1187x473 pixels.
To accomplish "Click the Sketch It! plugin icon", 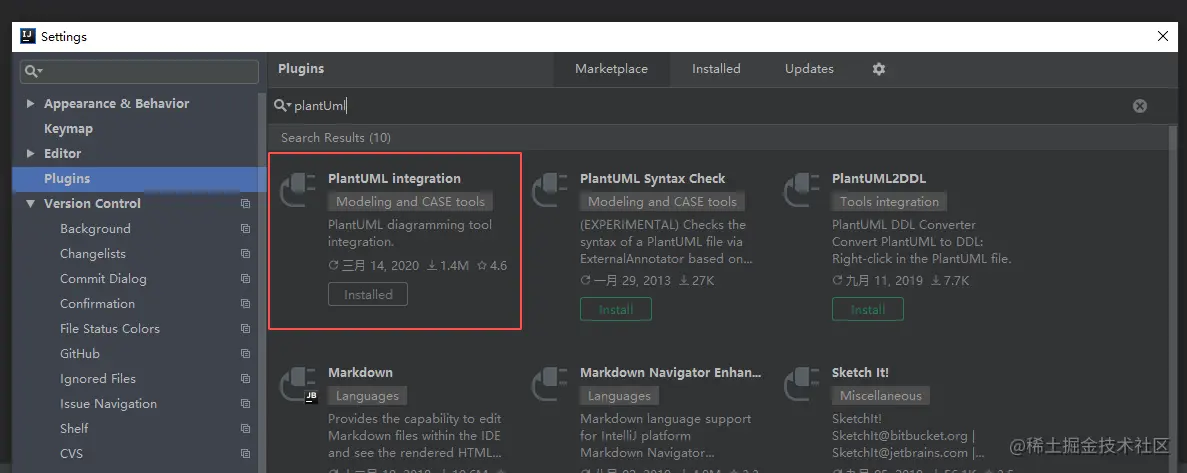I will [x=802, y=384].
